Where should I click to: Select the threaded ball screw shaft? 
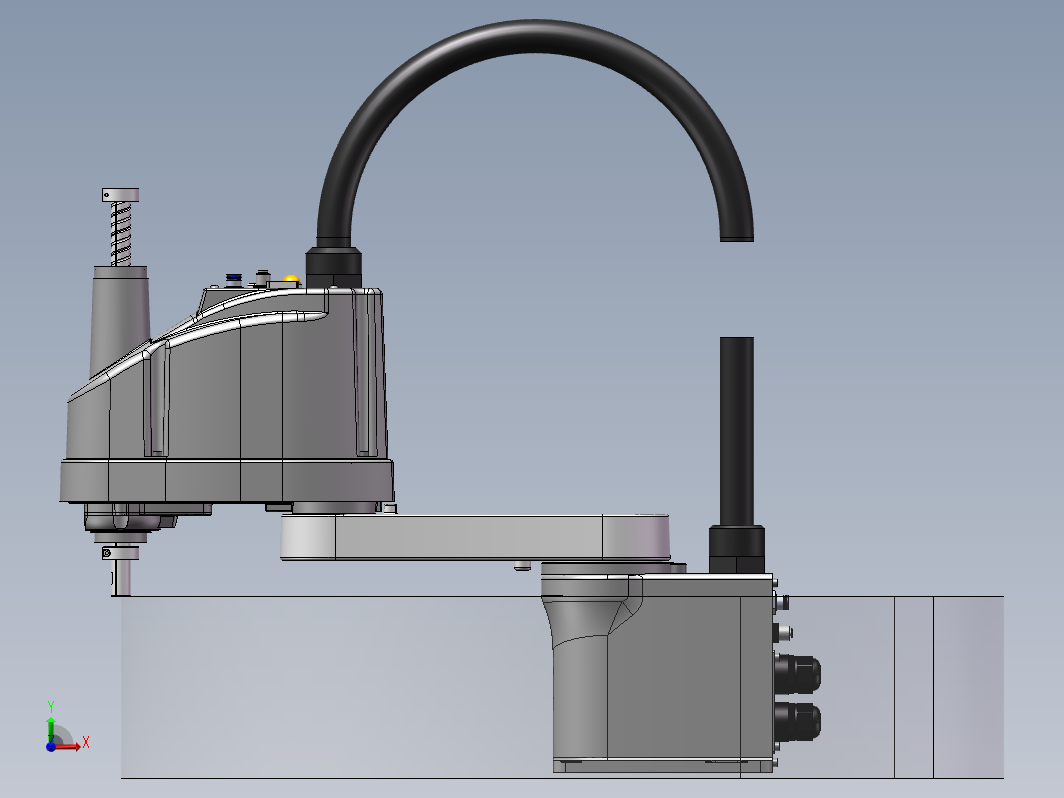tap(121, 233)
